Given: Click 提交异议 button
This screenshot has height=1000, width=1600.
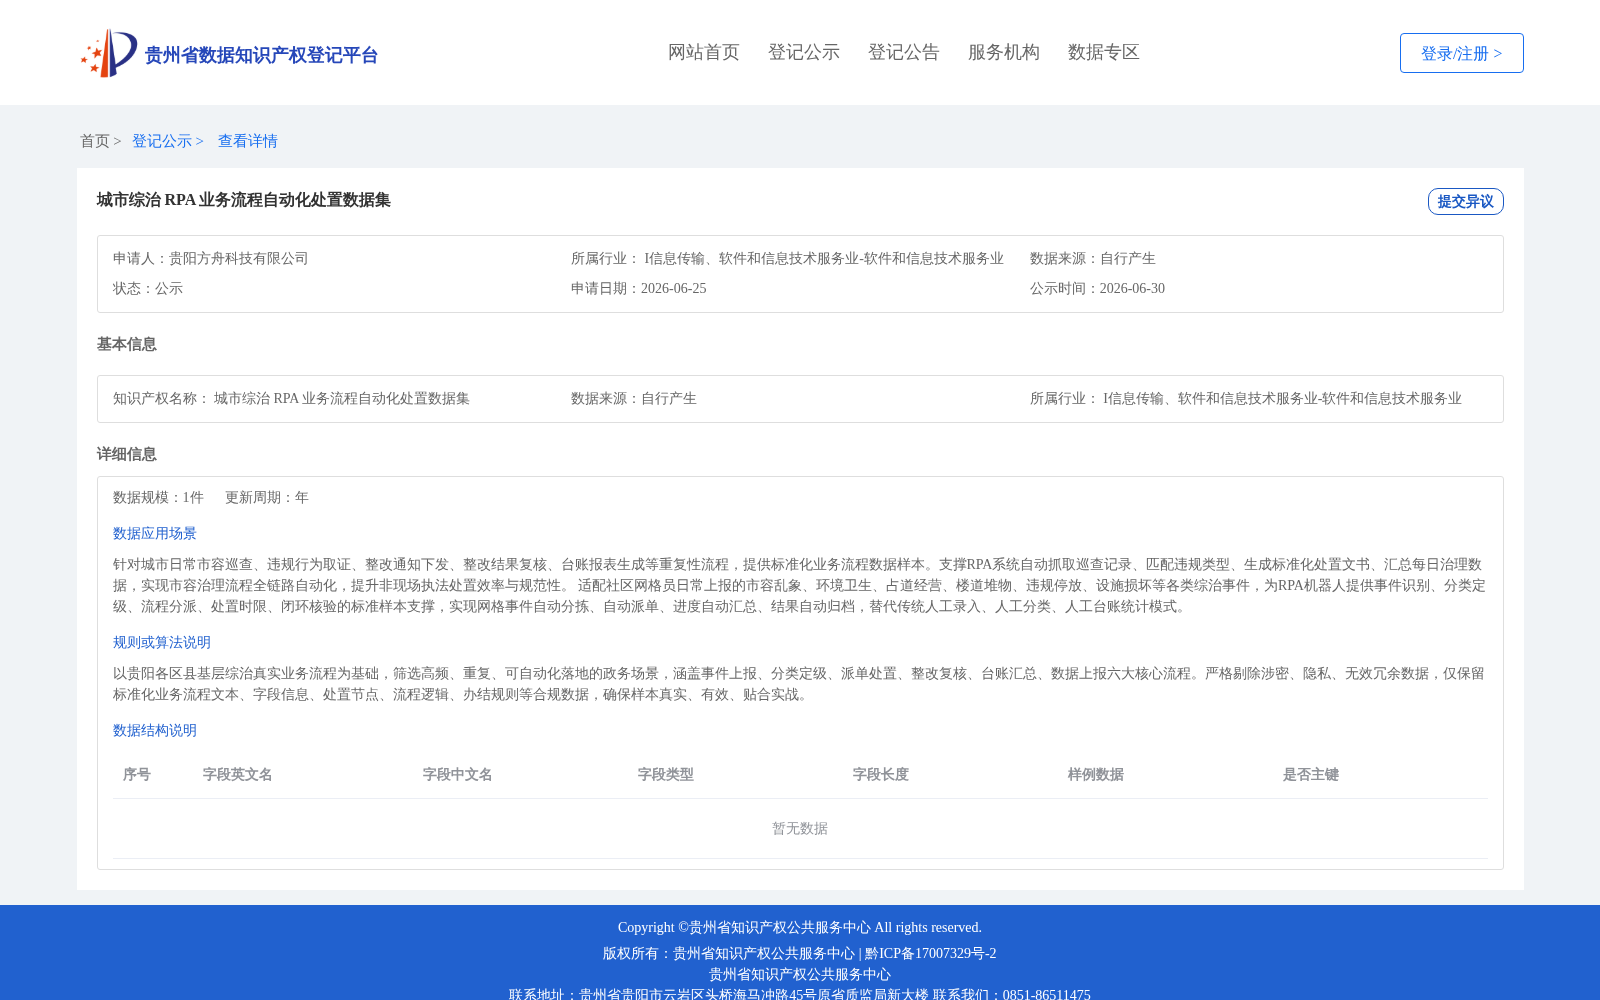Looking at the screenshot, I should coord(1466,201).
